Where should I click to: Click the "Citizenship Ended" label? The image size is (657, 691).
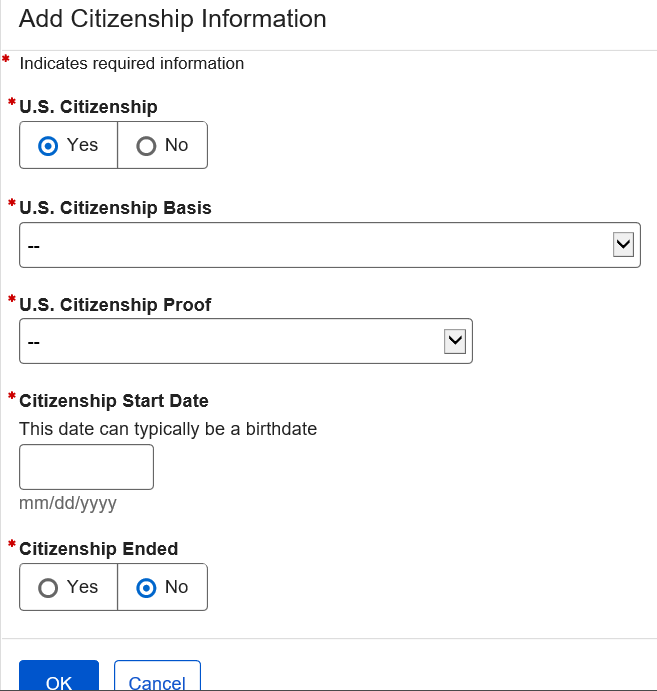tap(98, 549)
